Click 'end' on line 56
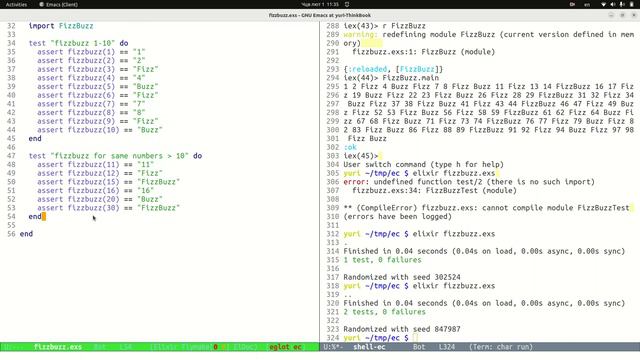Image resolution: width=640 pixels, height=360 pixels. tap(26, 234)
